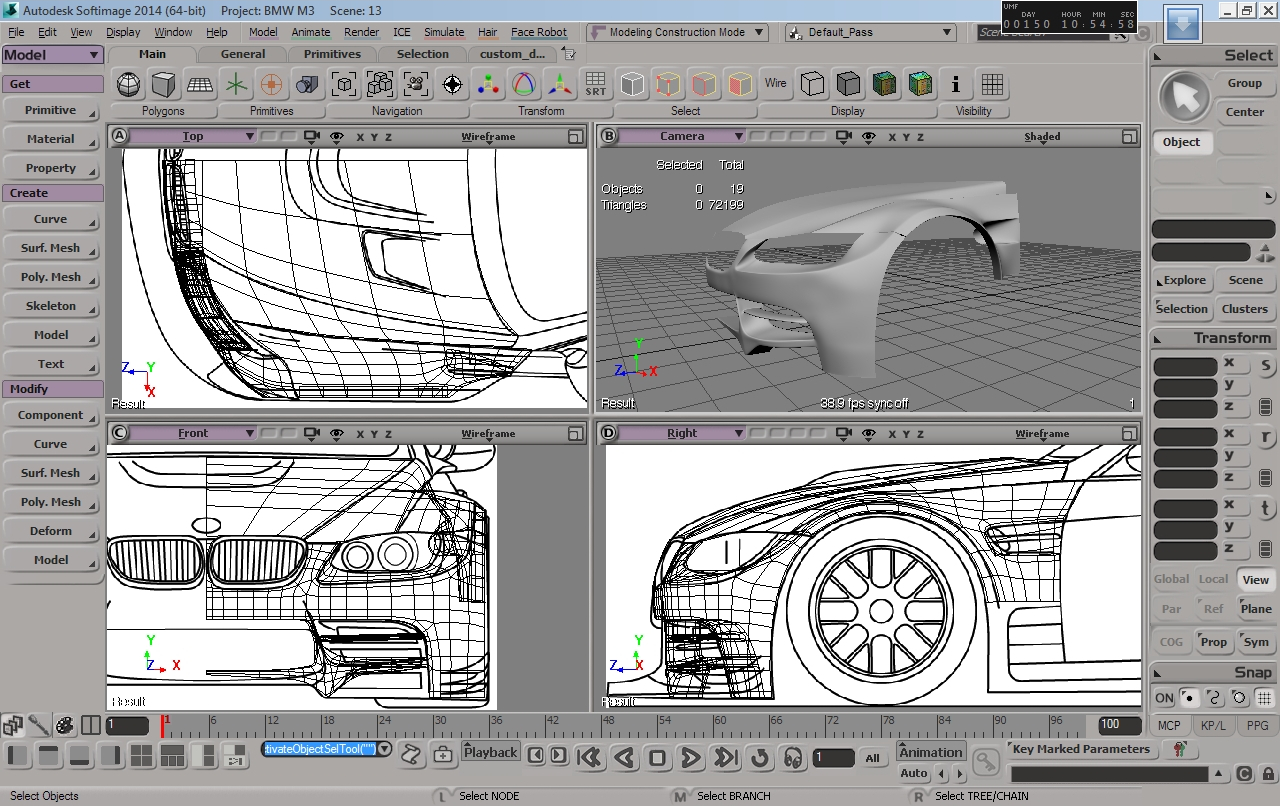Click the play forward playback button
1280x806 pixels.
coord(691,758)
